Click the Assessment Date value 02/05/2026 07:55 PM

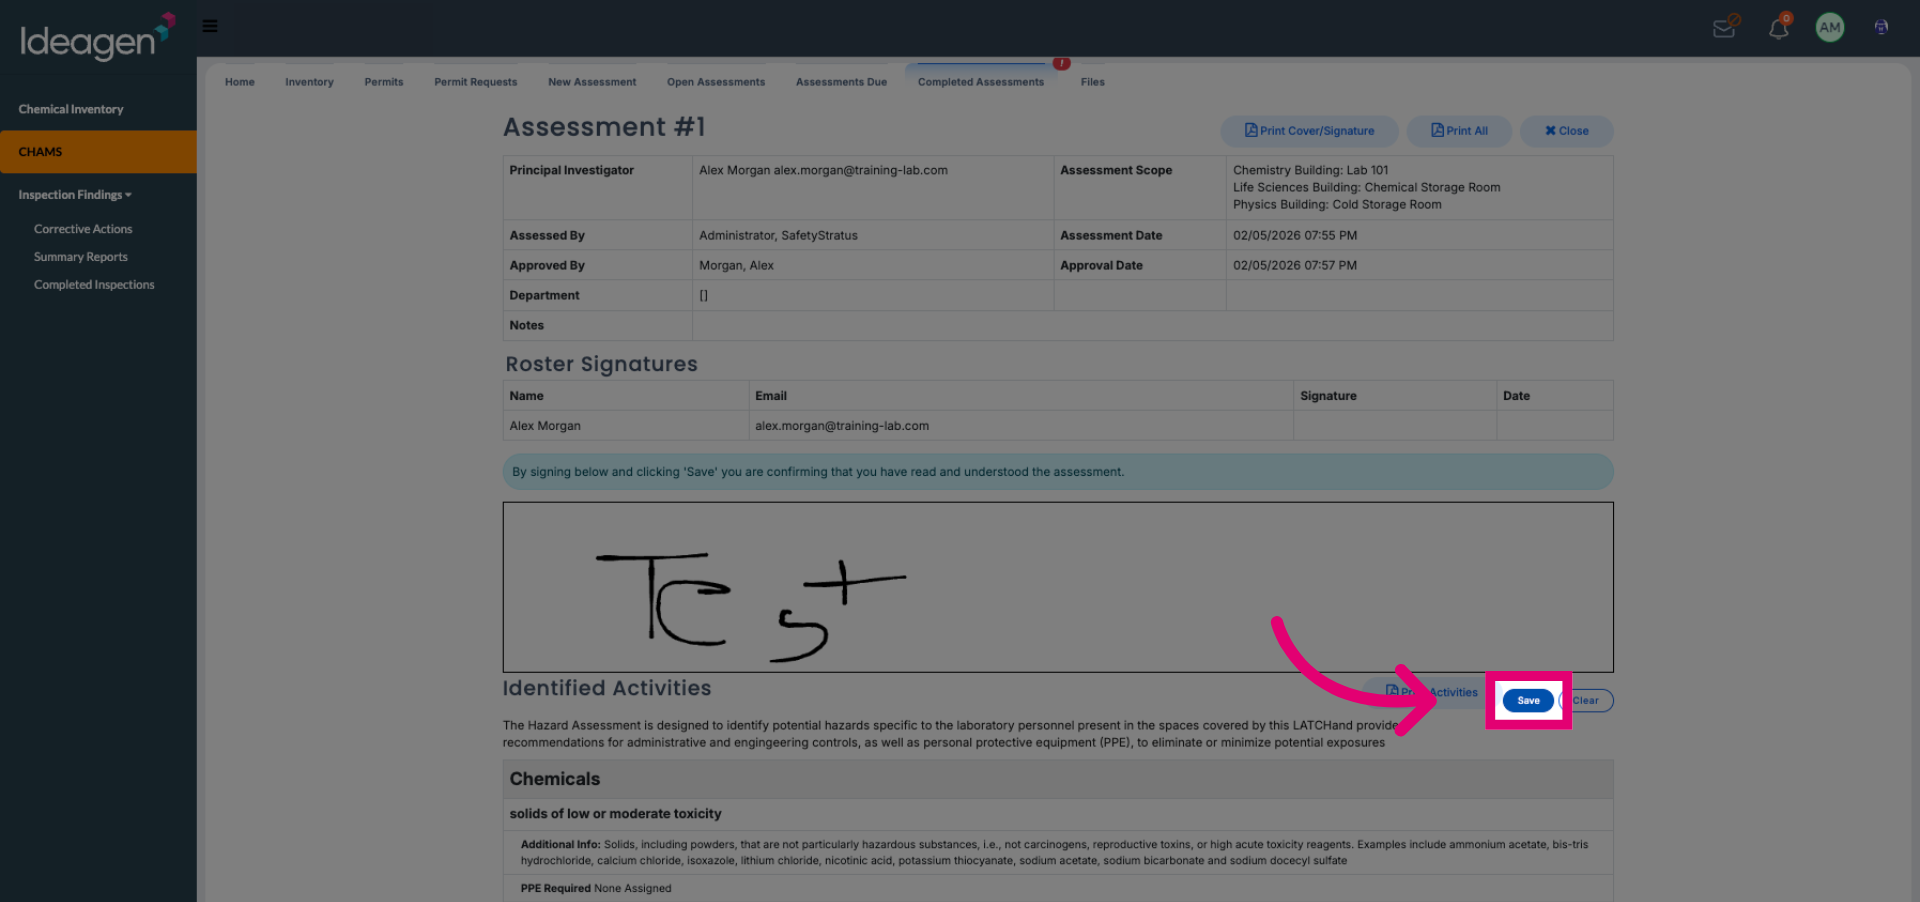tap(1295, 235)
